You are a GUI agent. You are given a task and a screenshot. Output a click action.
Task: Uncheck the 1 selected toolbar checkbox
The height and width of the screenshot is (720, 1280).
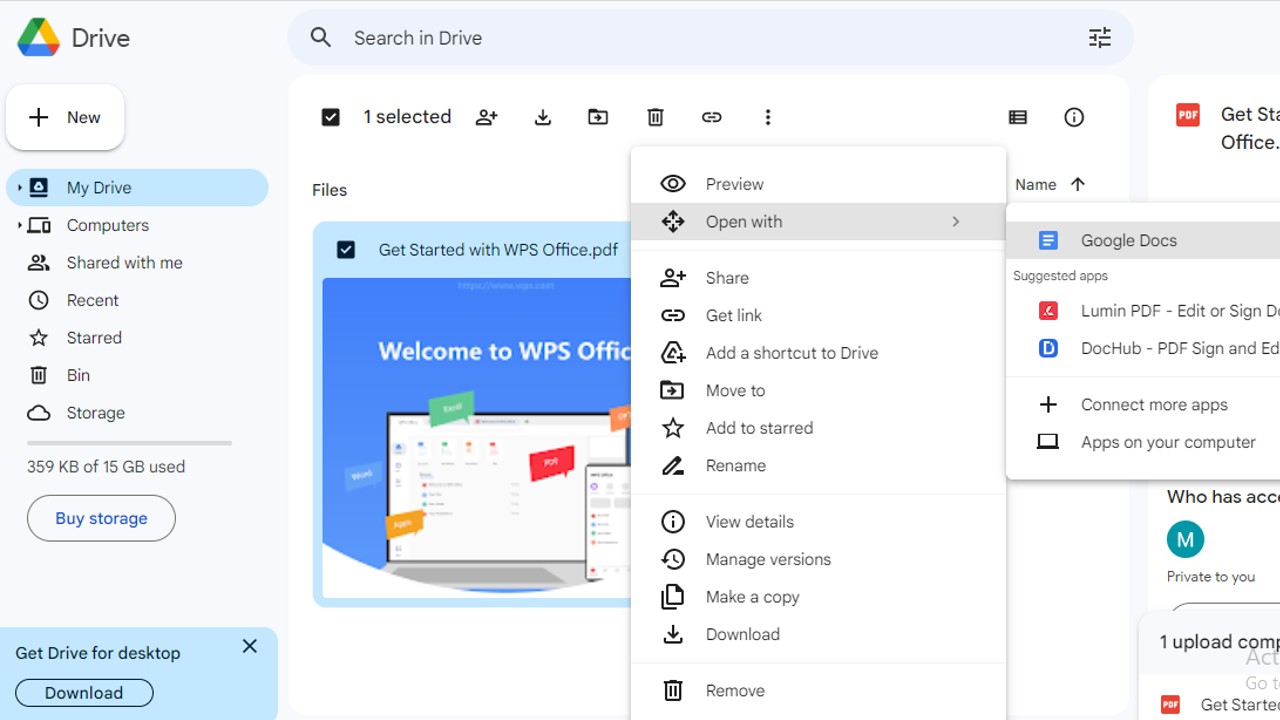tap(331, 117)
